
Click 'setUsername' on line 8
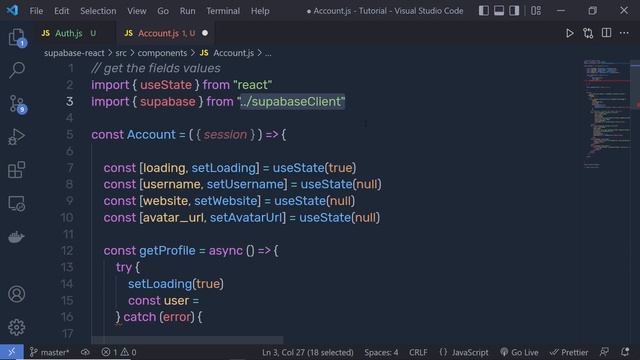(x=245, y=184)
